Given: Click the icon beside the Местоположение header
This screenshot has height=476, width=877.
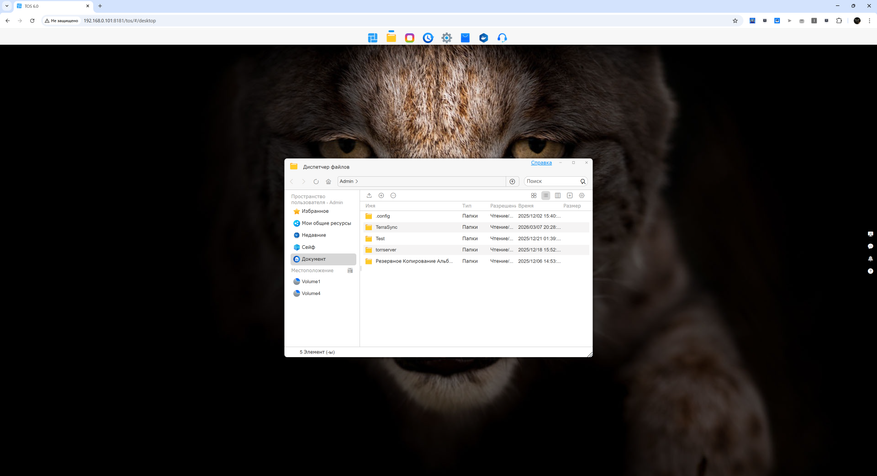Looking at the screenshot, I should click(x=350, y=270).
